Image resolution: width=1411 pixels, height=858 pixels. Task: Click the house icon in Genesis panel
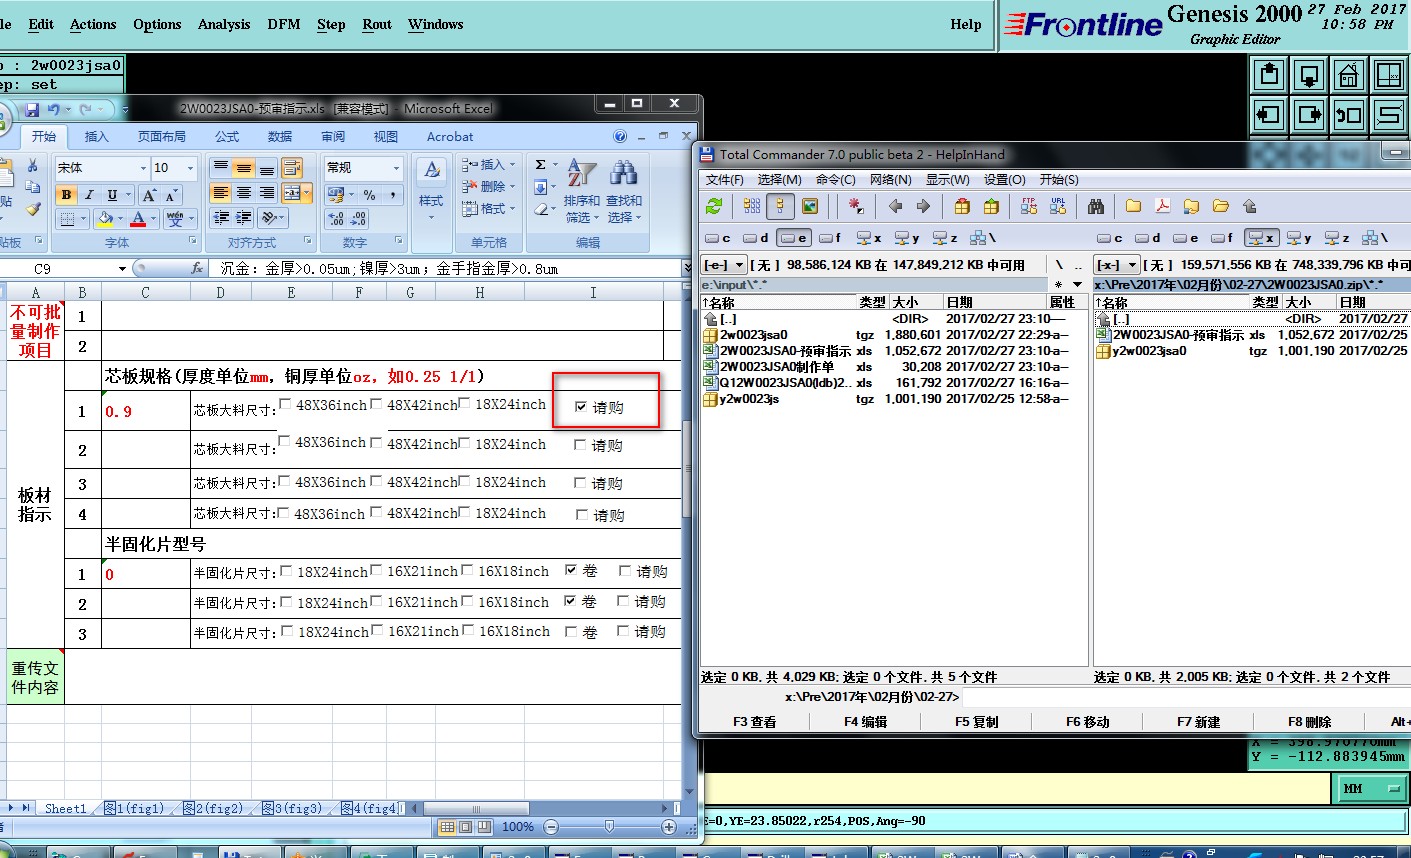[x=1348, y=75]
